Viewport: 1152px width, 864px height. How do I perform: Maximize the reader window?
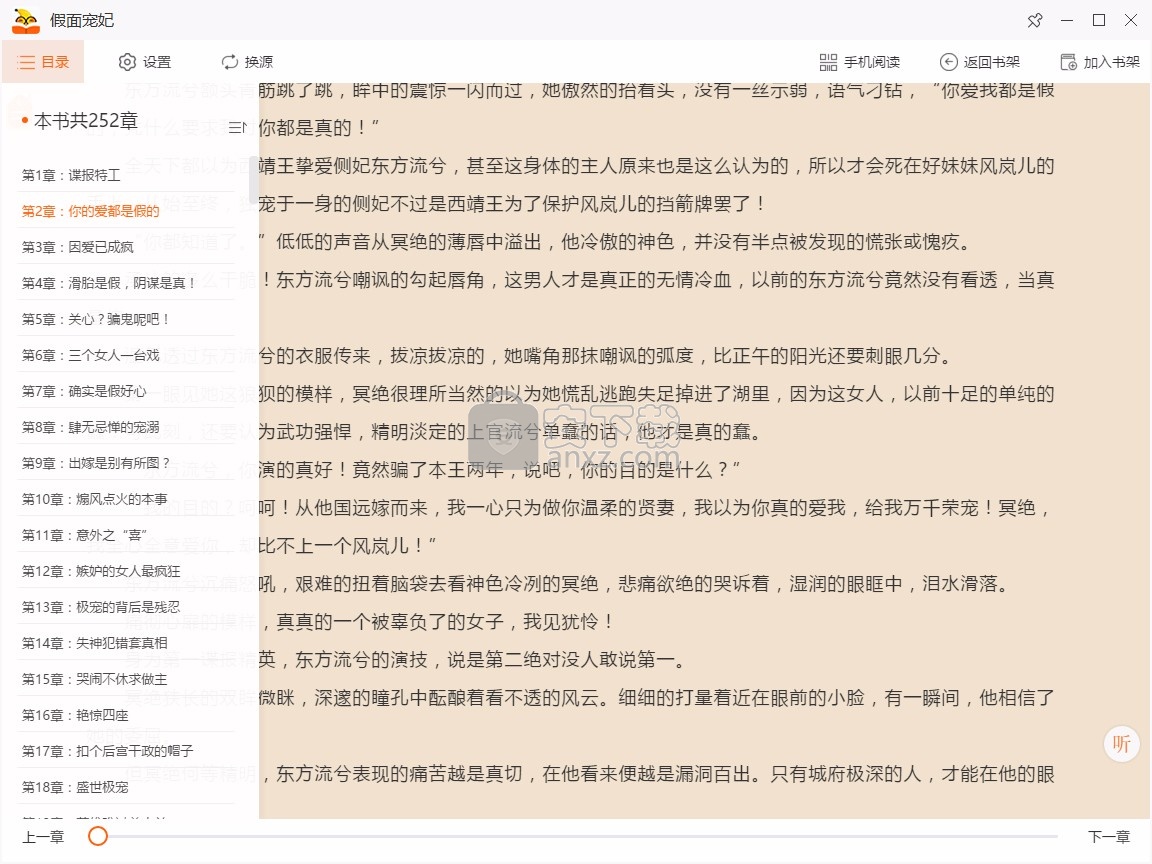pos(1099,21)
